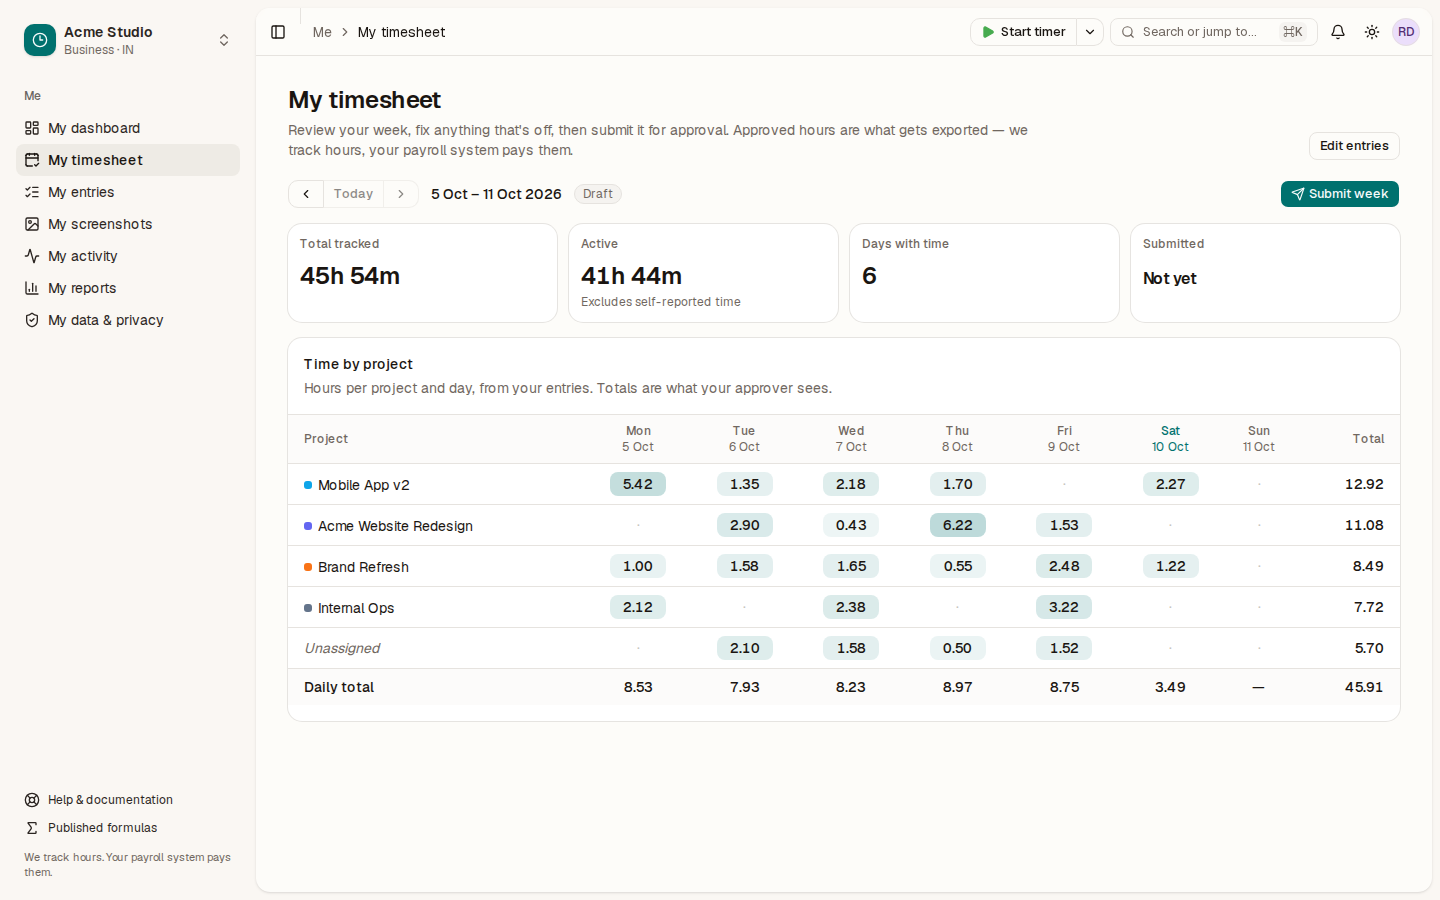1440x900 pixels.
Task: Click the Help & documentation lifebuoy icon
Action: 32,800
